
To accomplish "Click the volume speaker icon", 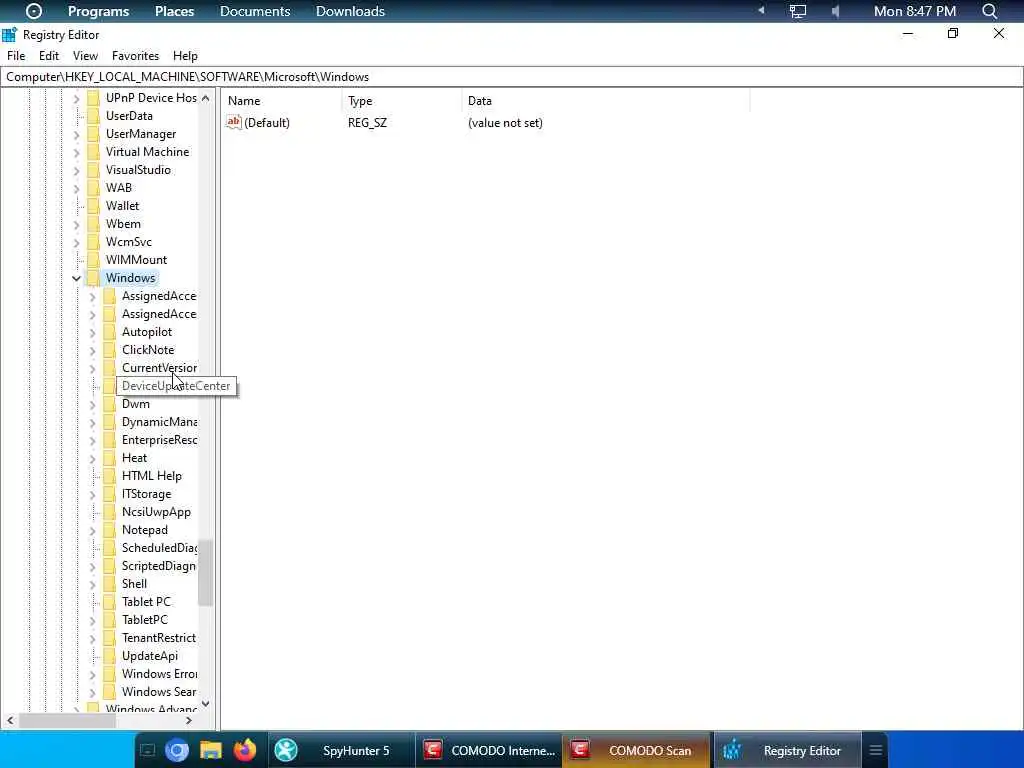I will pyautogui.click(x=835, y=11).
